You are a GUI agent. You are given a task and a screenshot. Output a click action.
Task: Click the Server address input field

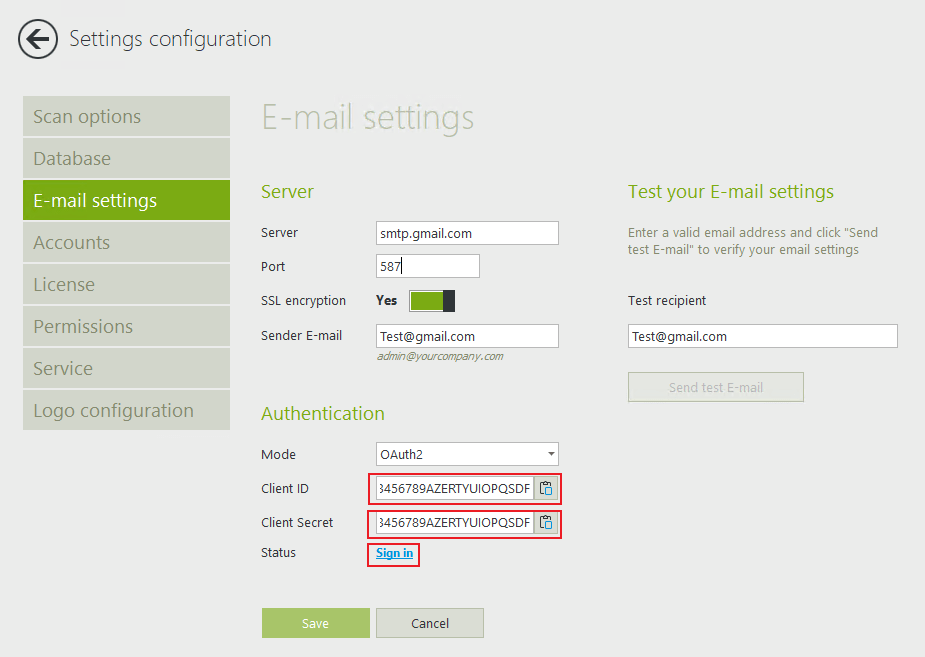coord(467,233)
